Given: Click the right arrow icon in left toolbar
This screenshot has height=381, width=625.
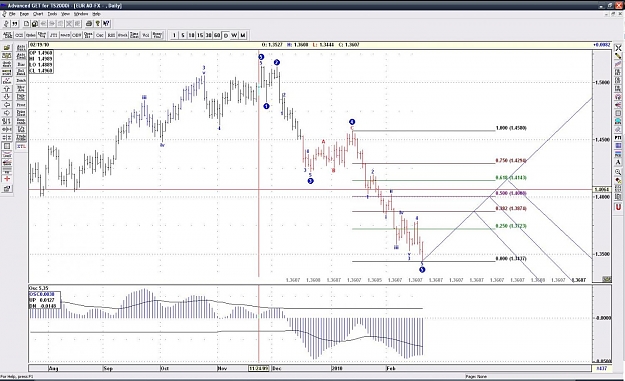Looking at the screenshot, I should click(x=7, y=113).
